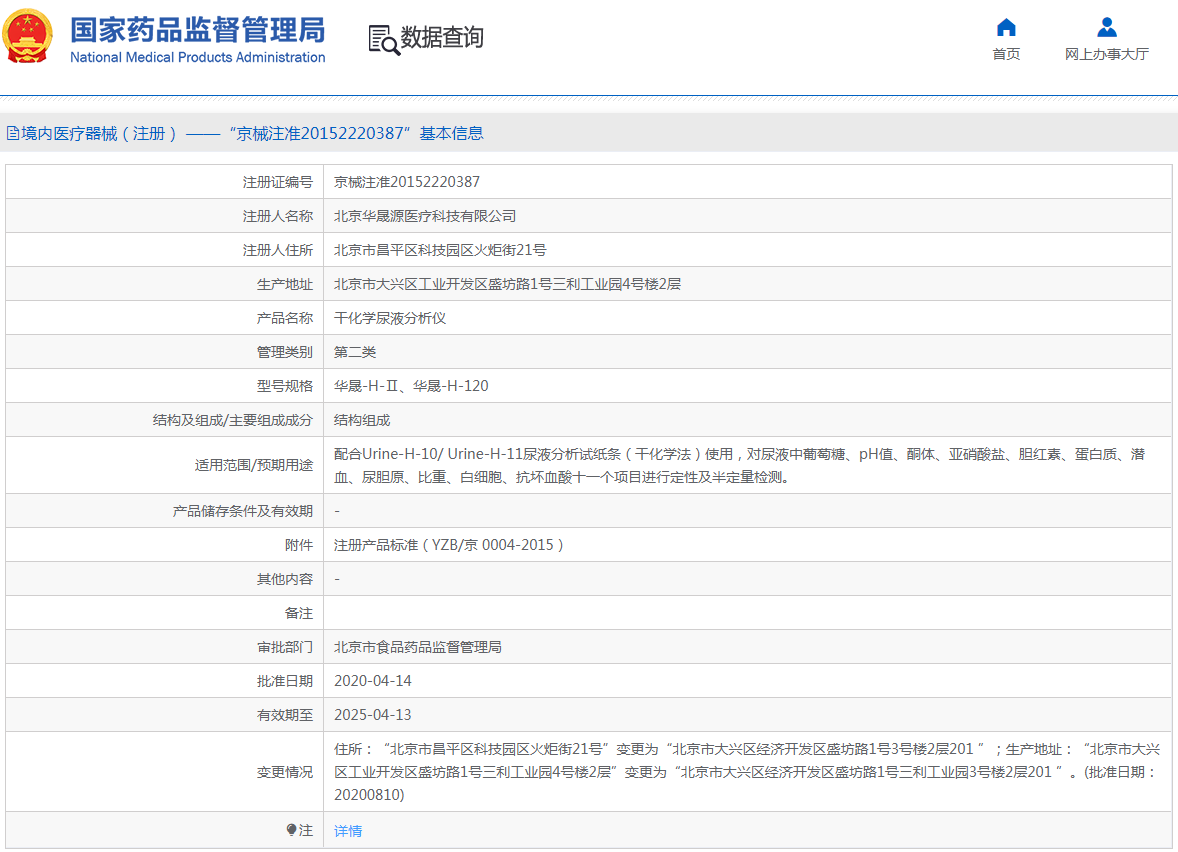Select the 生产地址 value cell

click(x=748, y=284)
